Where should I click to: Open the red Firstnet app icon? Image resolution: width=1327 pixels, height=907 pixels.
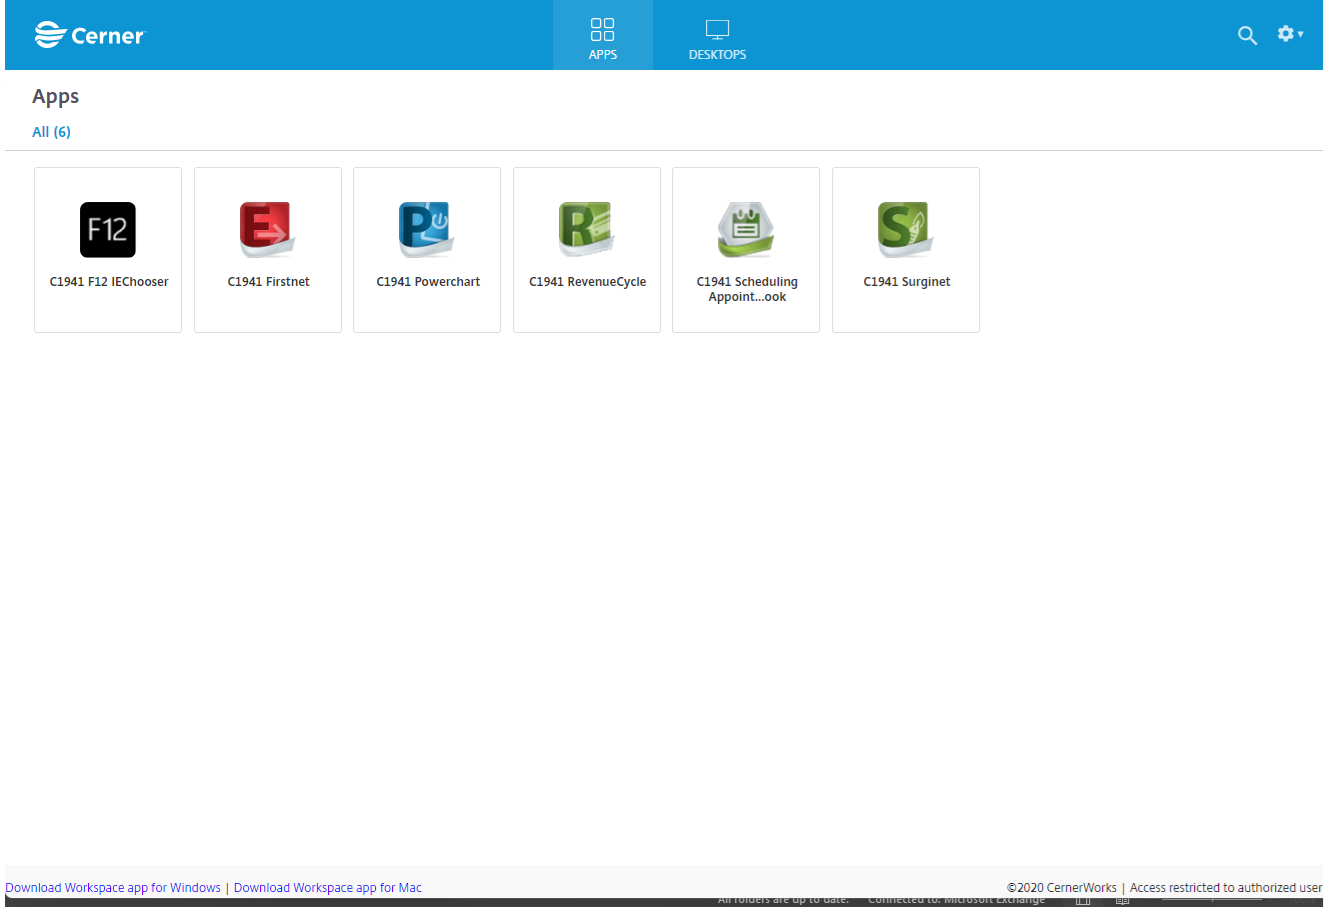click(x=268, y=230)
